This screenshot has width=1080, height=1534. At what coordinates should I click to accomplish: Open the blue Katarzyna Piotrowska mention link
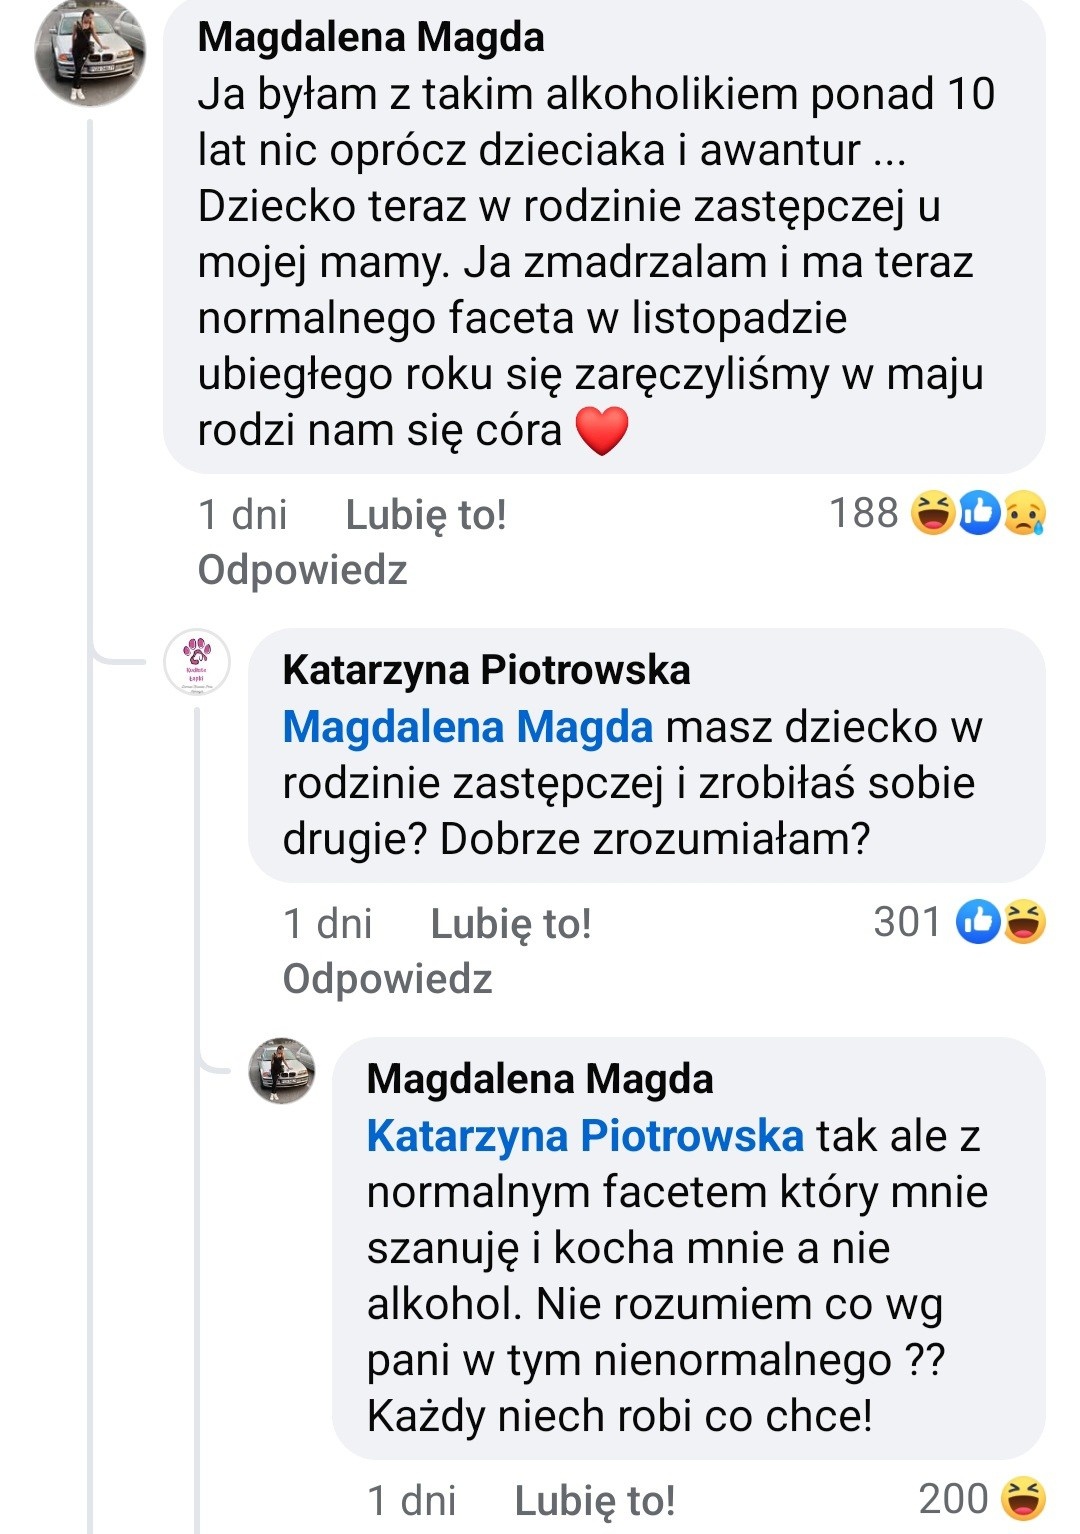[585, 1136]
